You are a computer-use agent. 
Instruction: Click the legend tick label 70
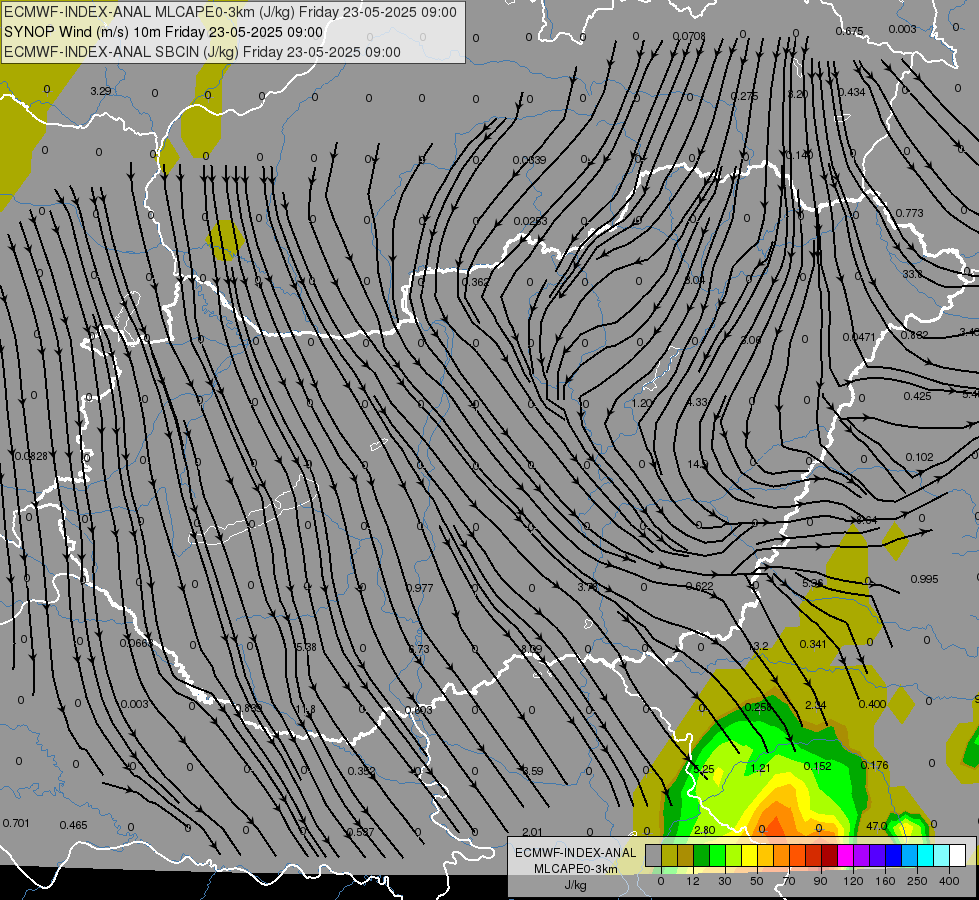point(789,881)
